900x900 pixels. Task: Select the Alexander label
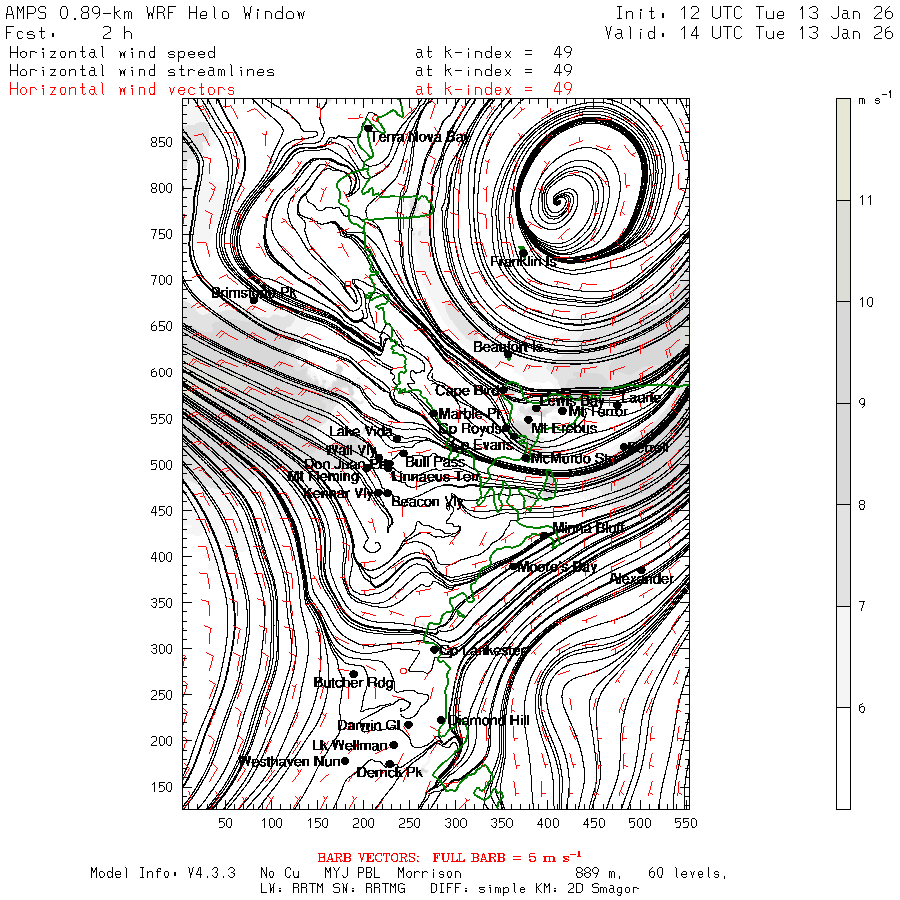coord(642,579)
